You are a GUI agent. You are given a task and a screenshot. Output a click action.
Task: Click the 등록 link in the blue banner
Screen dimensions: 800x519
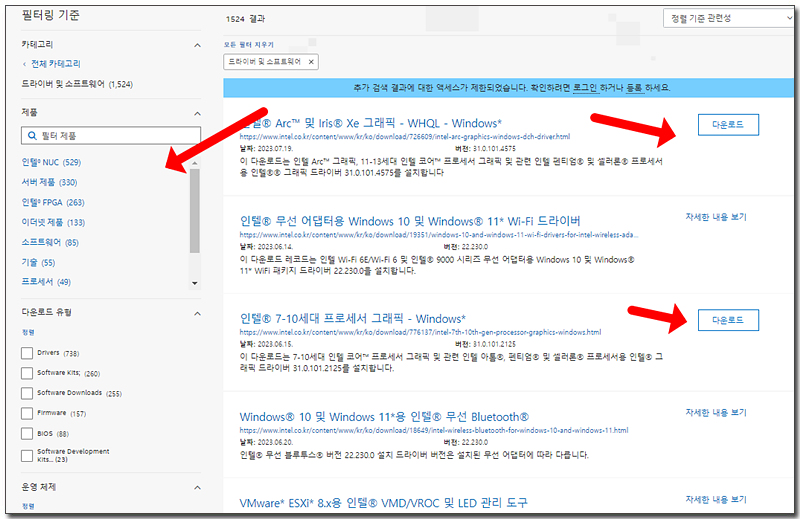pos(634,88)
